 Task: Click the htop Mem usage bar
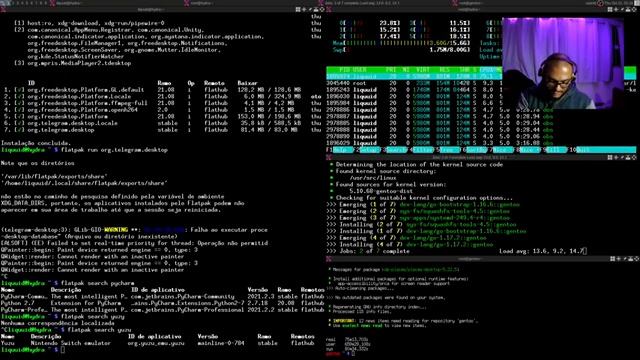click(402, 43)
